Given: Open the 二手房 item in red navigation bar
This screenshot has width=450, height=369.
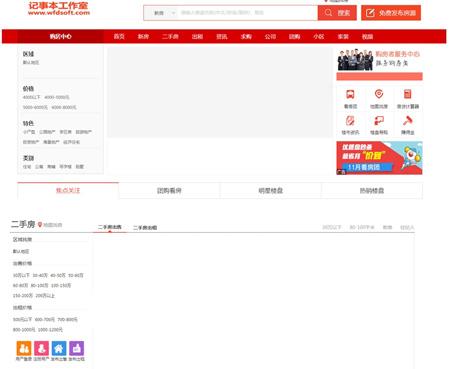Looking at the screenshot, I should [170, 36].
